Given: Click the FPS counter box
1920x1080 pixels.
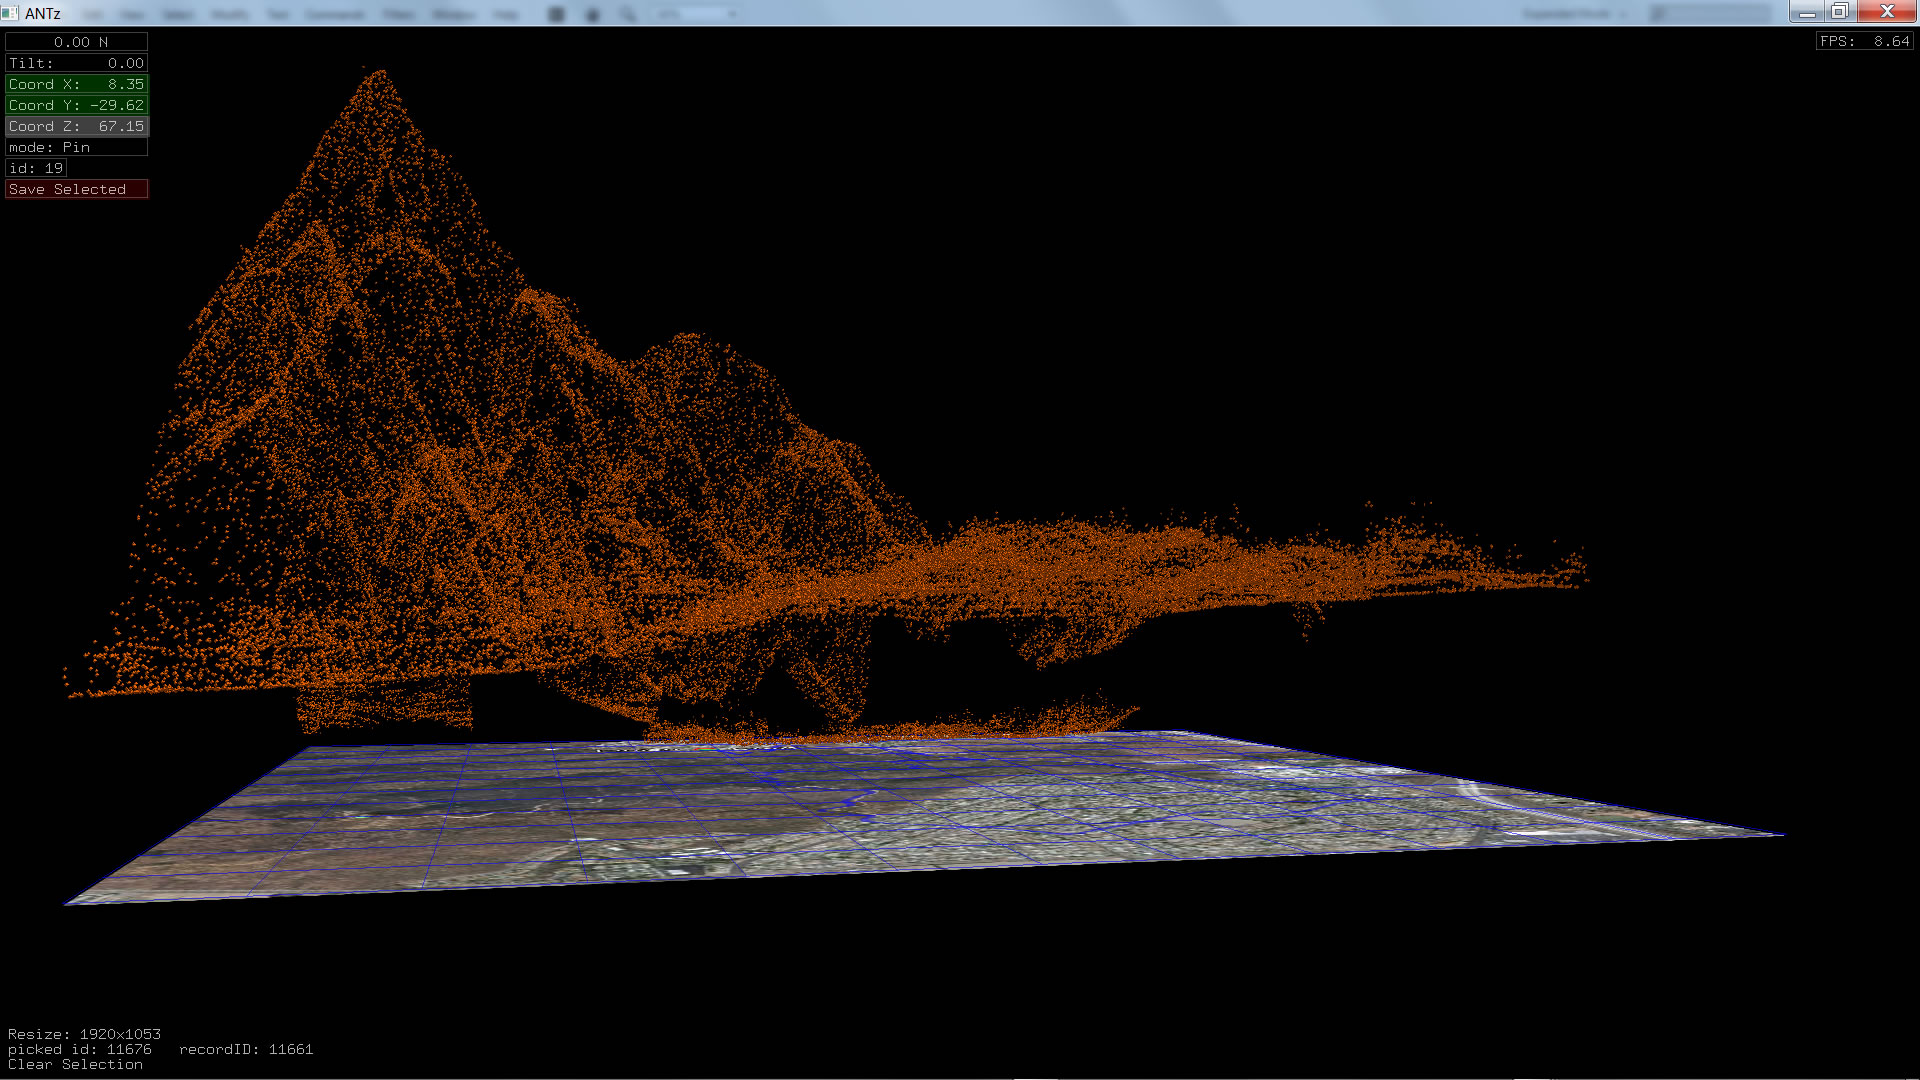Looking at the screenshot, I should 1864,41.
